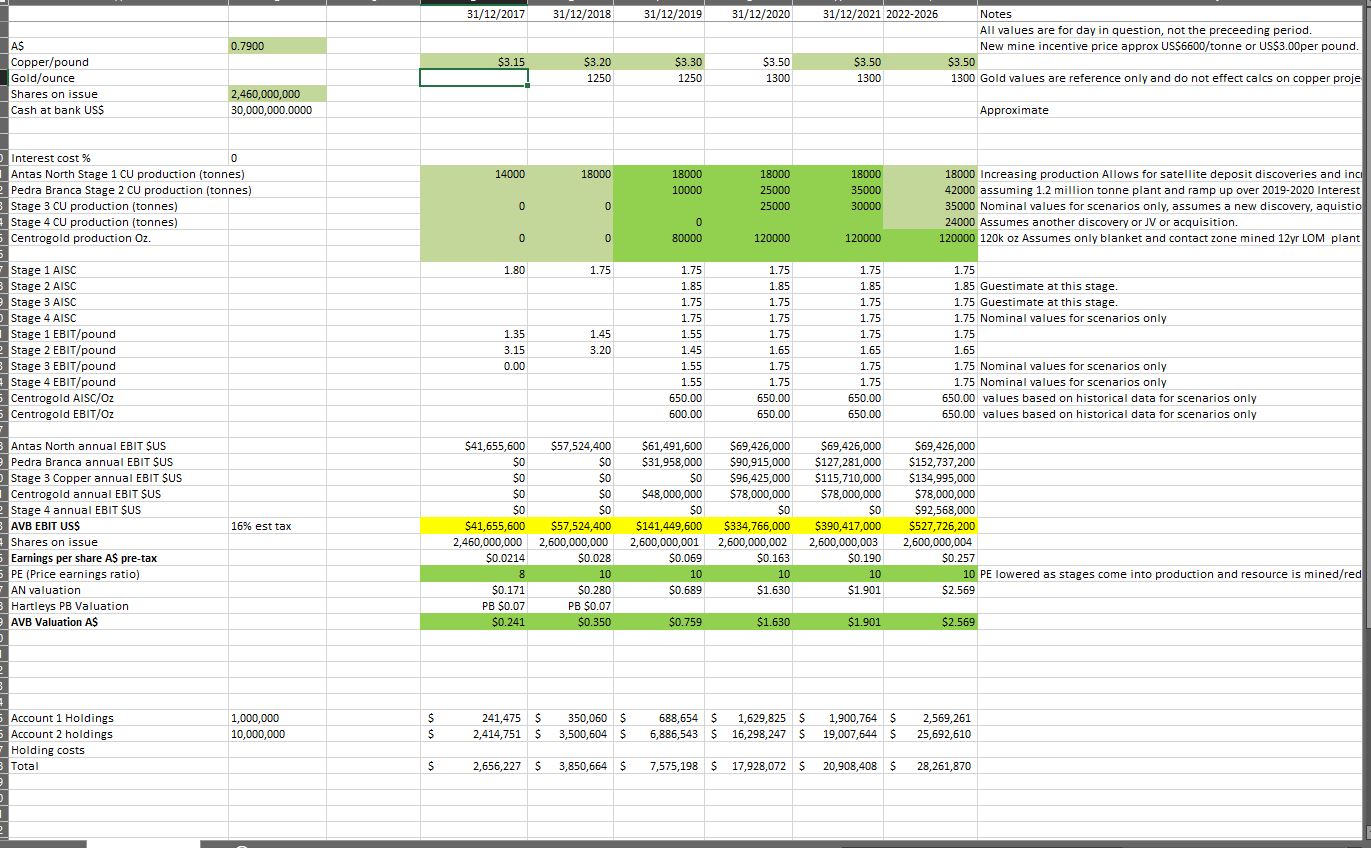Screen dimensions: 1371x848
Task: Click the Holding costs row label
Action: coord(47,750)
